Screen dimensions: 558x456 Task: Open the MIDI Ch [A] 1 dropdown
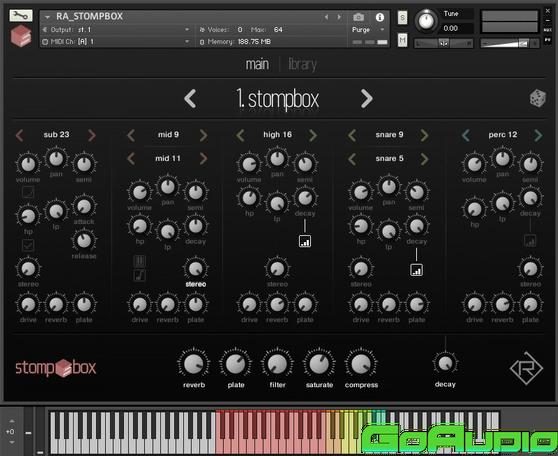tap(116, 42)
